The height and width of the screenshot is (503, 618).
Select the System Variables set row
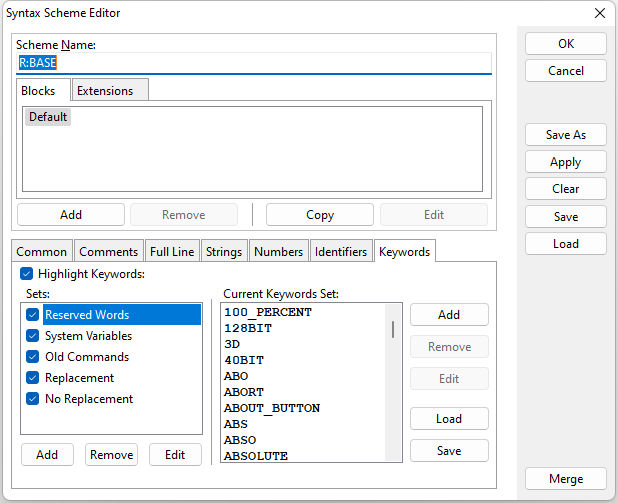122,335
